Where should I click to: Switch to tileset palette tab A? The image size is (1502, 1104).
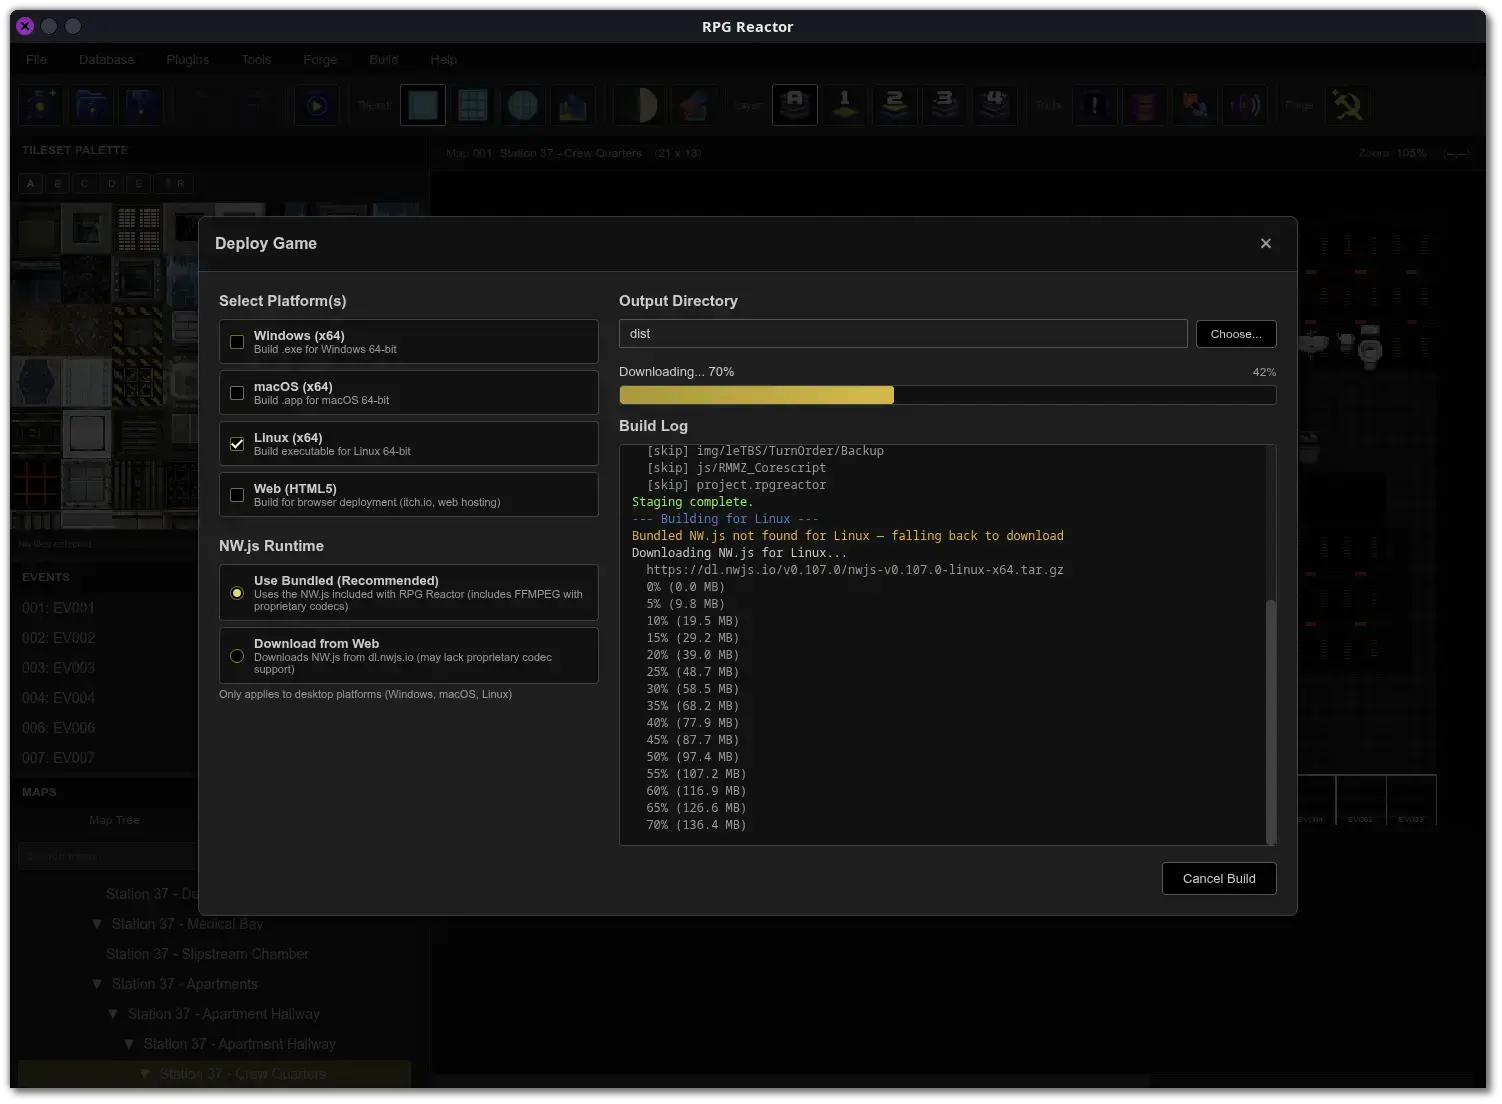31,184
